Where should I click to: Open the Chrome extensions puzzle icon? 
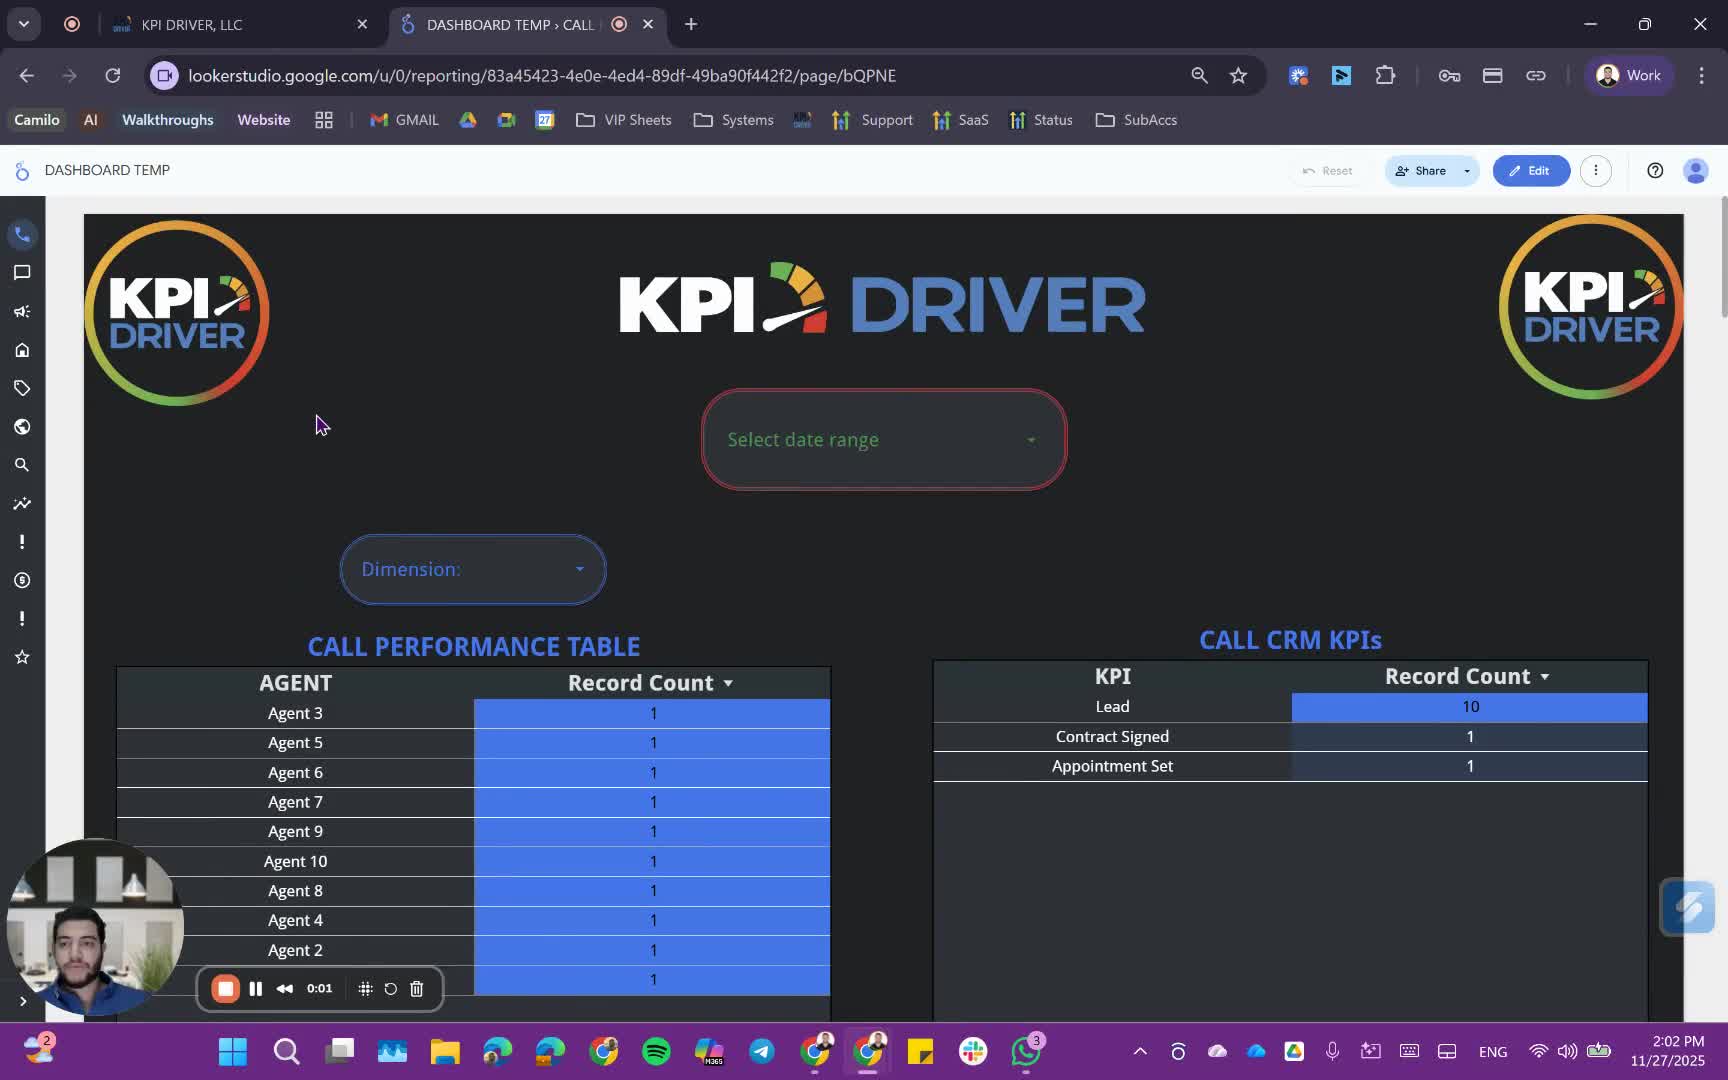point(1385,76)
